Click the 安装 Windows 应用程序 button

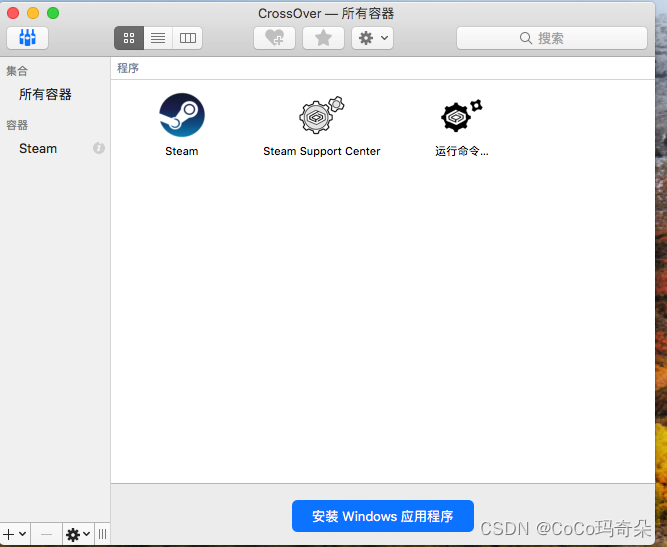(x=382, y=516)
